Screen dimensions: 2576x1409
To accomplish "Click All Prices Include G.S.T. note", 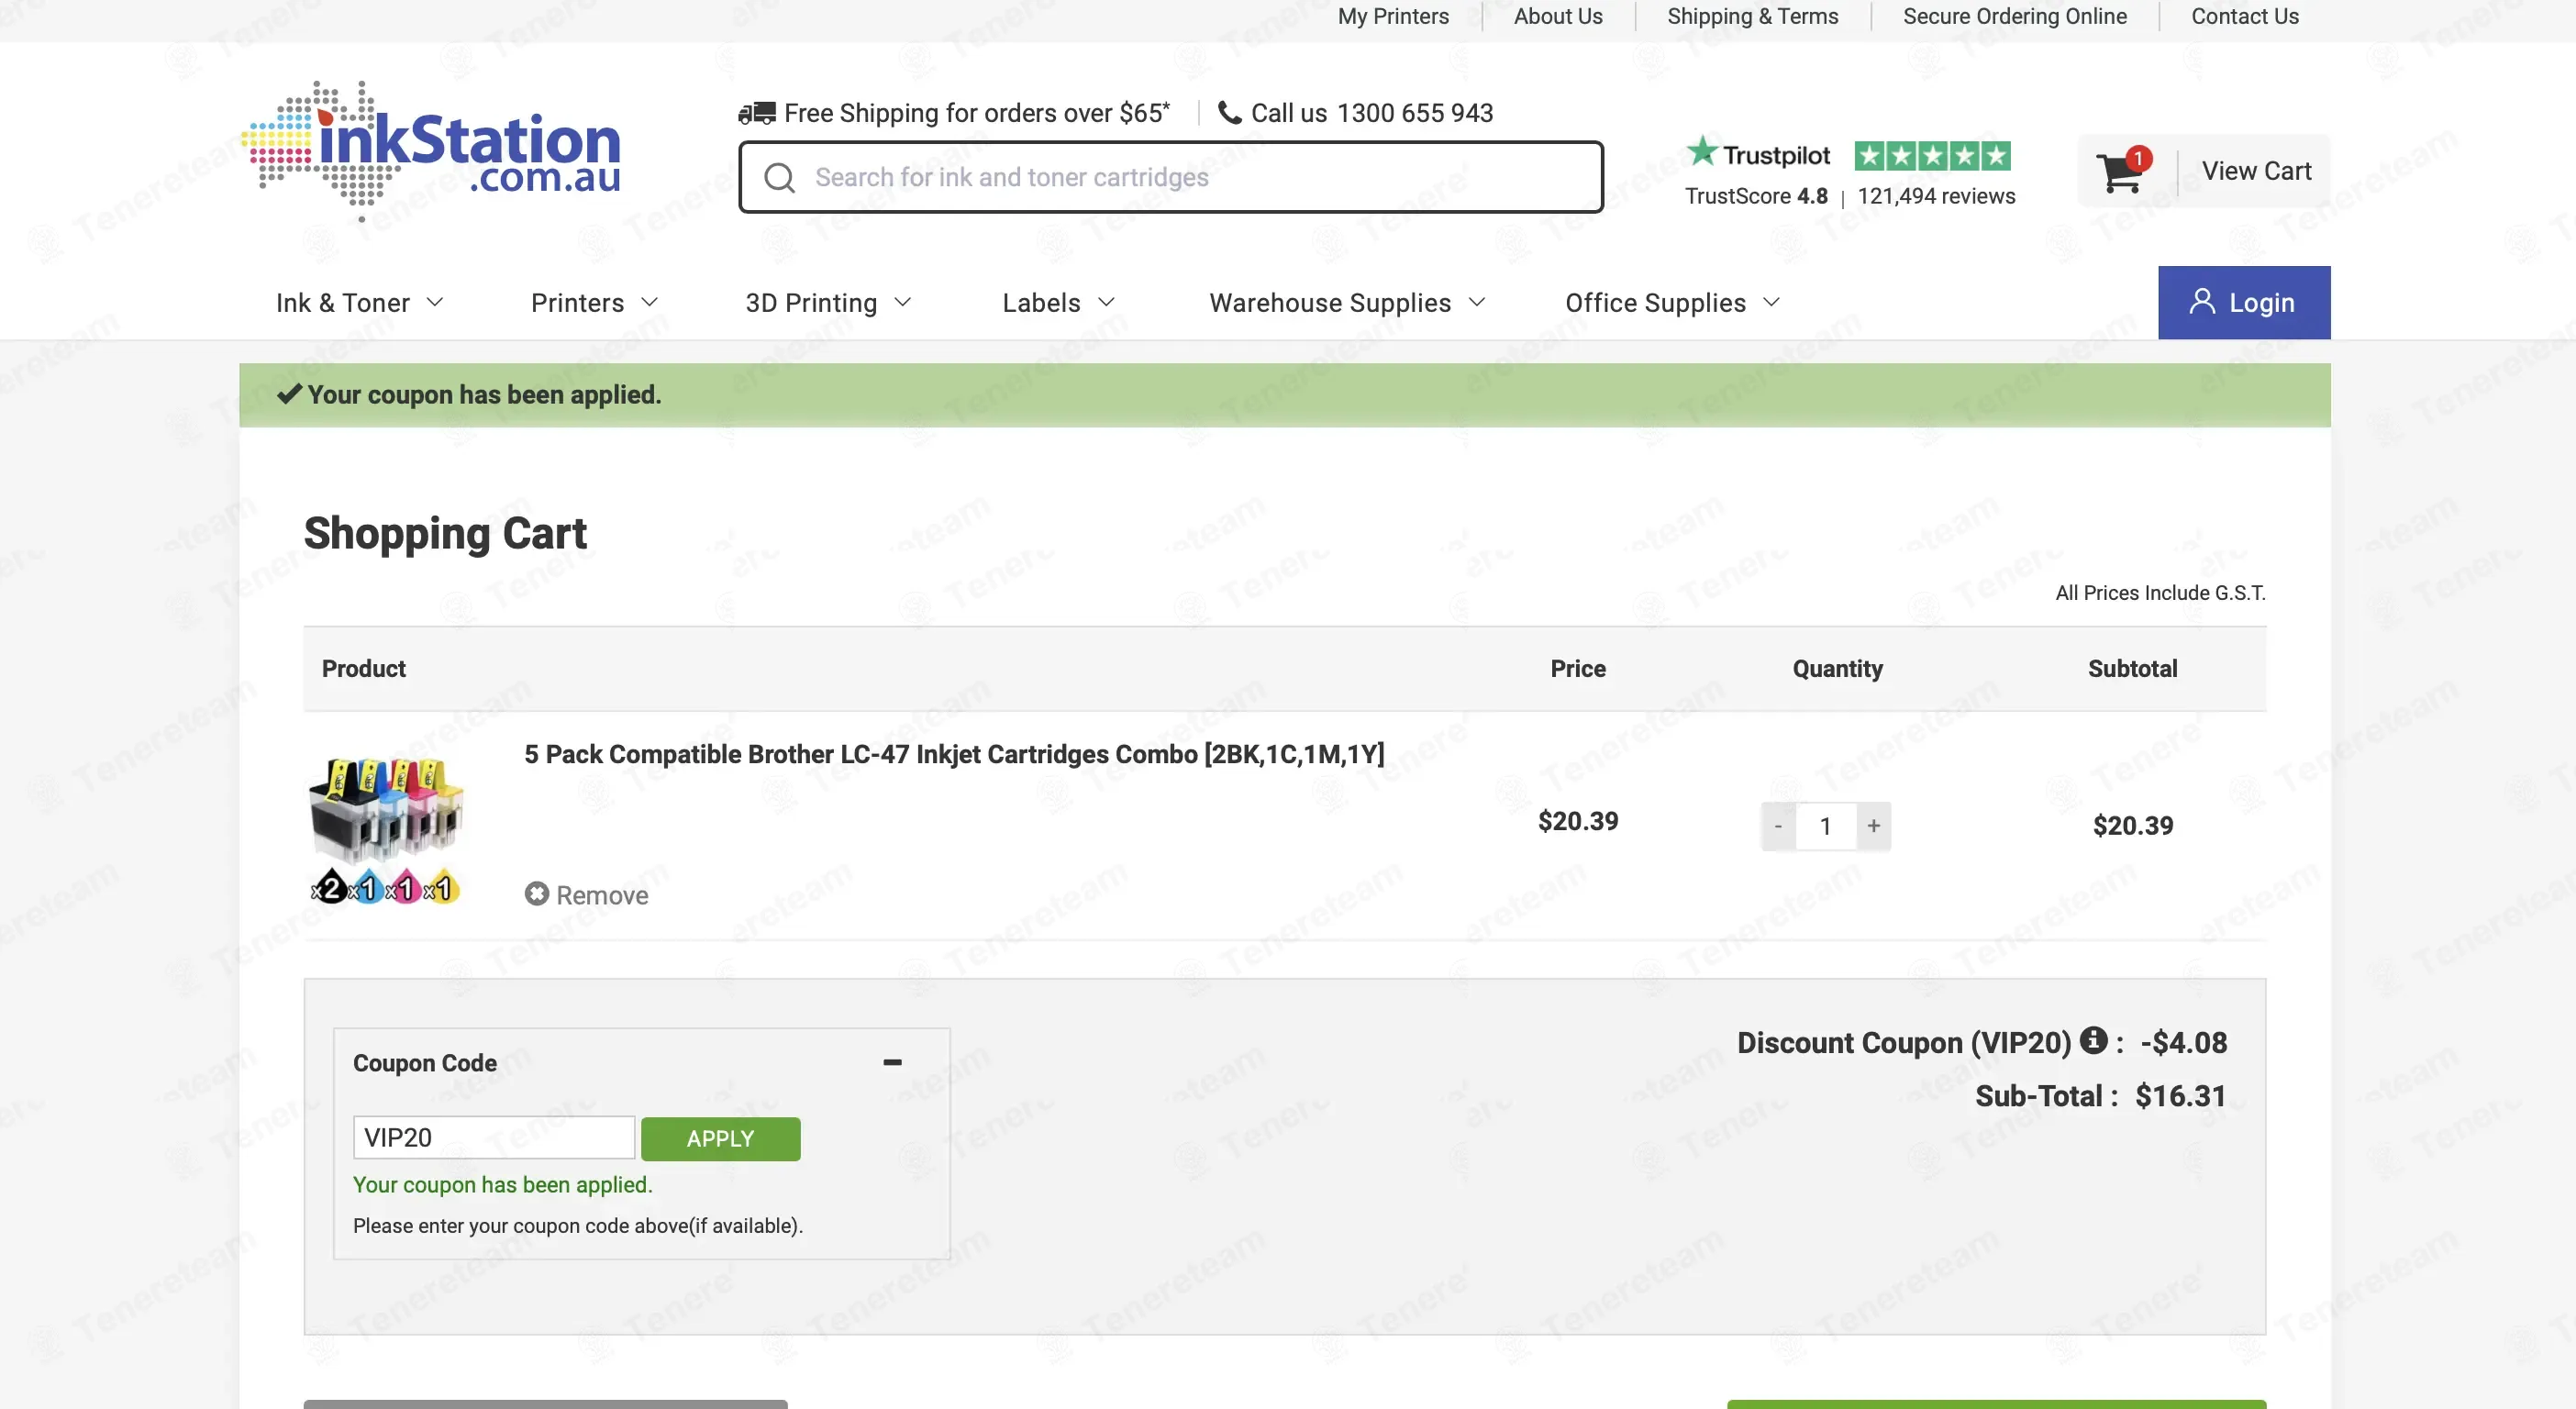I will pos(2160,593).
